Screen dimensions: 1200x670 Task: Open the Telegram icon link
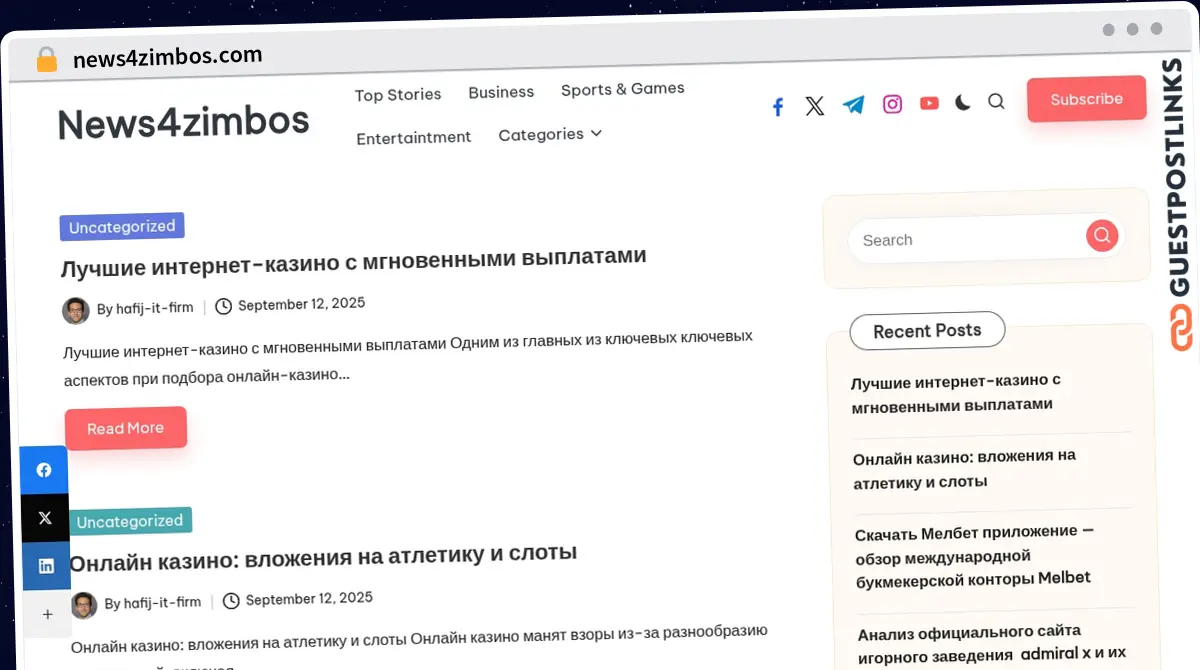(853, 105)
